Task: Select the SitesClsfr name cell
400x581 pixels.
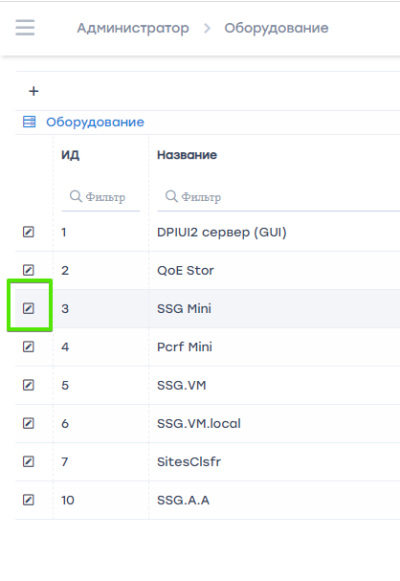Action: point(189,462)
